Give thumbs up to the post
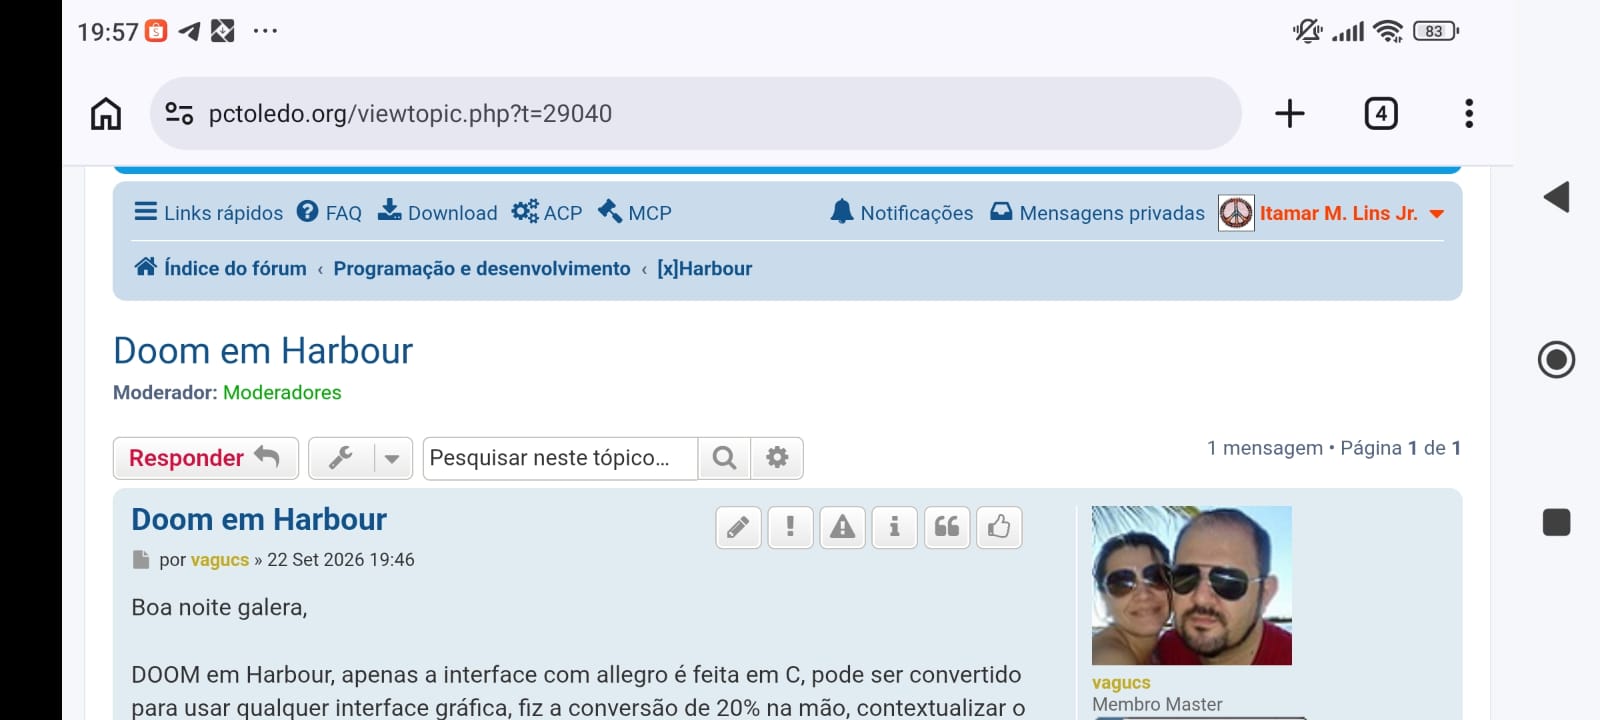 point(999,527)
